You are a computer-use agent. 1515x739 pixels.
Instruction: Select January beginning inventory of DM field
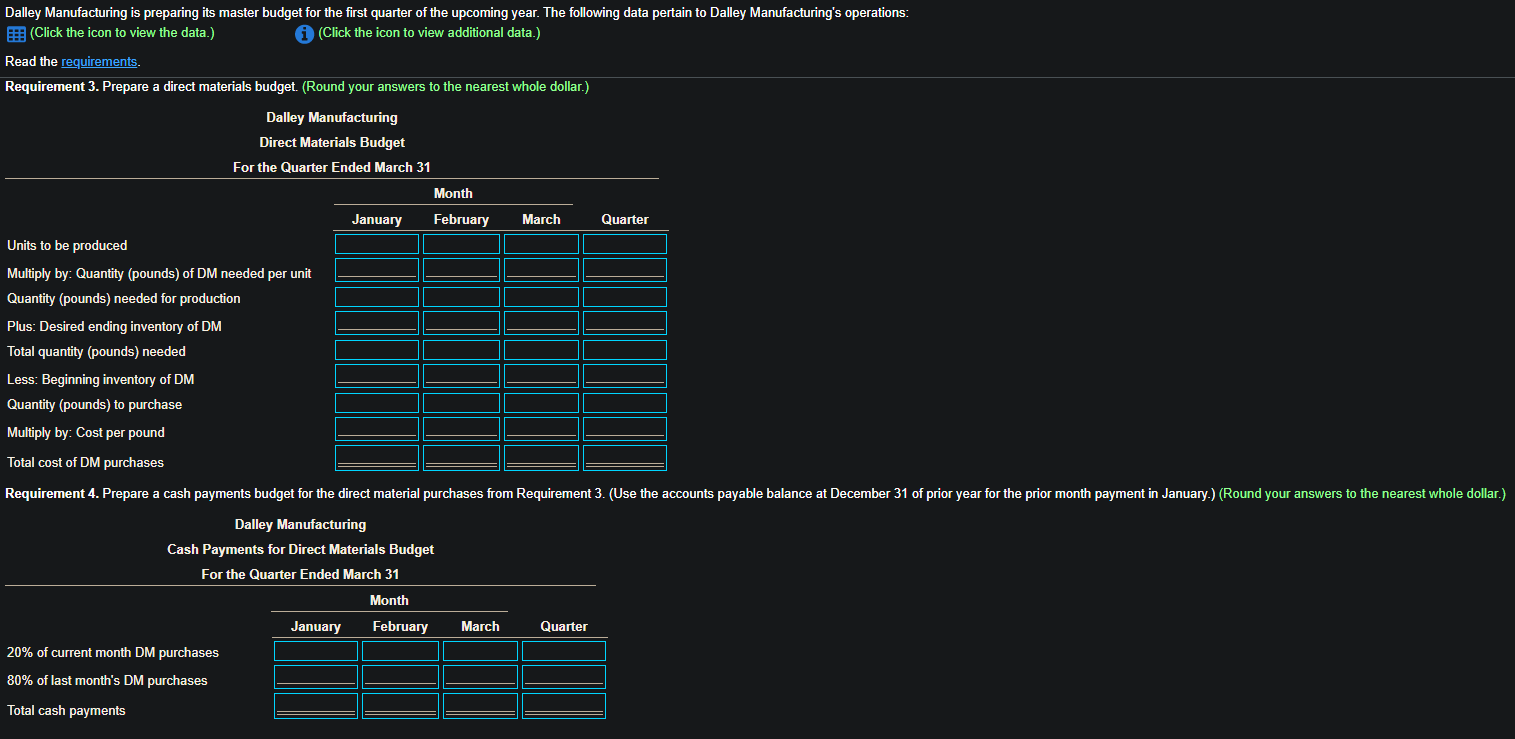click(x=377, y=376)
